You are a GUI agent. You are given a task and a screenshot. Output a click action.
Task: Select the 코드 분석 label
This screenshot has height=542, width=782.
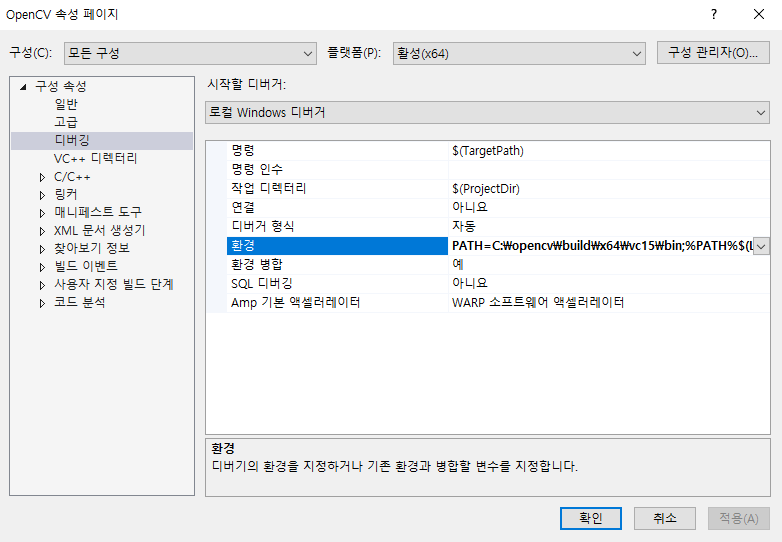pyautogui.click(x=80, y=302)
